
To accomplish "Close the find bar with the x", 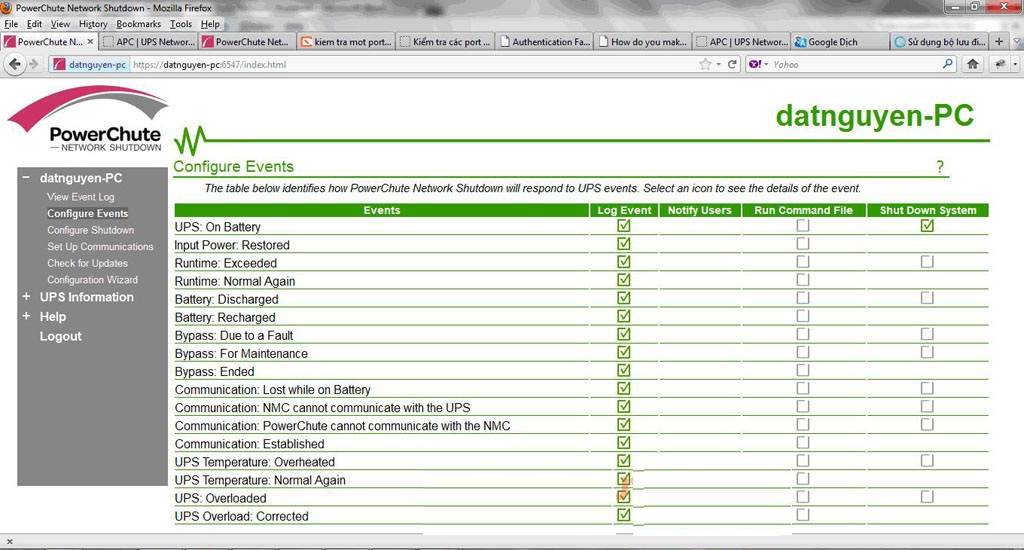I will [x=9, y=542].
